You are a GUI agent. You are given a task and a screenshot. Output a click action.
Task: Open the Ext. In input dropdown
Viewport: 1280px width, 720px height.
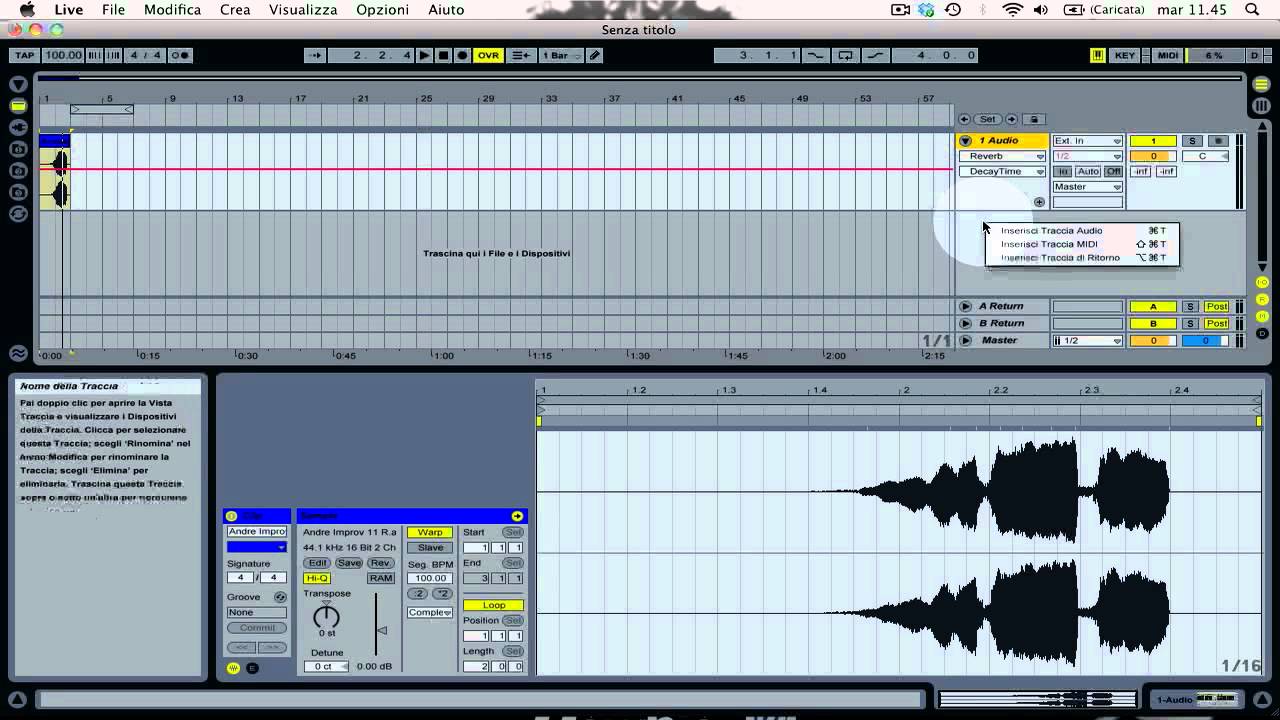coord(1087,141)
